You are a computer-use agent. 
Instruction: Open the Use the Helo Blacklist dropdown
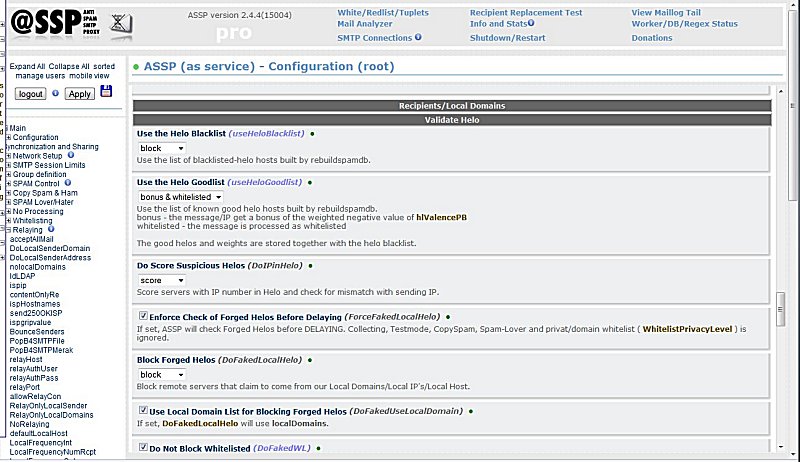[162, 148]
